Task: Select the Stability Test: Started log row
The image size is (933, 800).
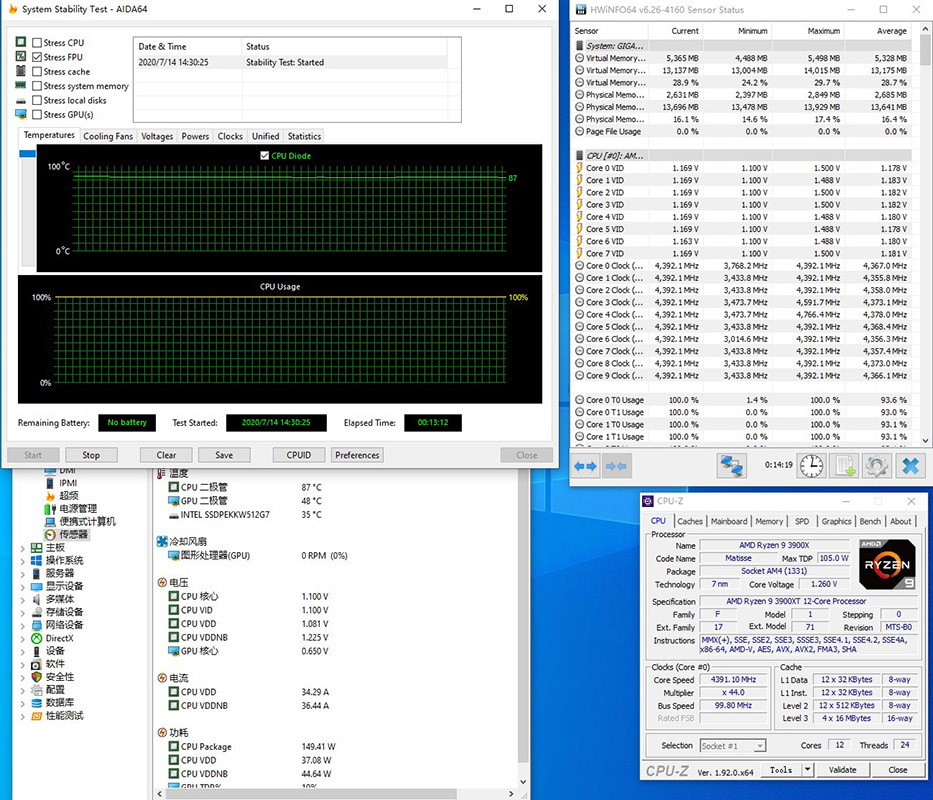Action: tap(290, 62)
